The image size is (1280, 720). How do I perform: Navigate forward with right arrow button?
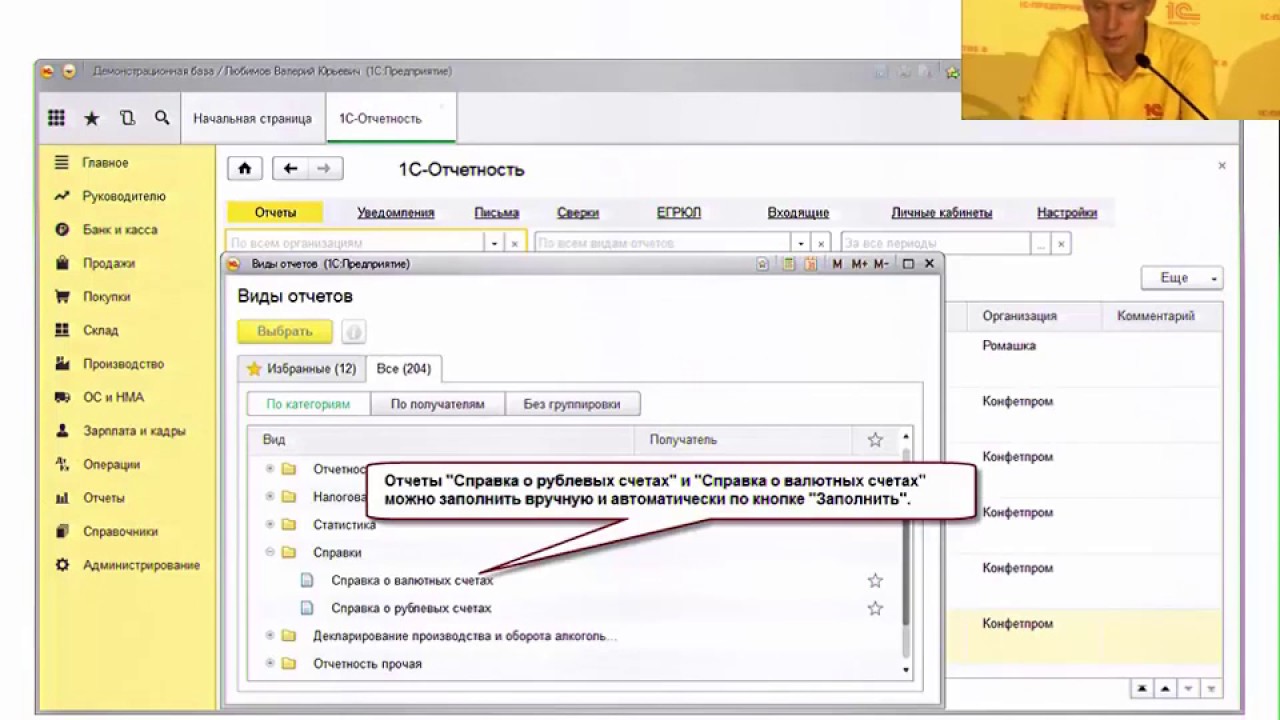coord(324,169)
